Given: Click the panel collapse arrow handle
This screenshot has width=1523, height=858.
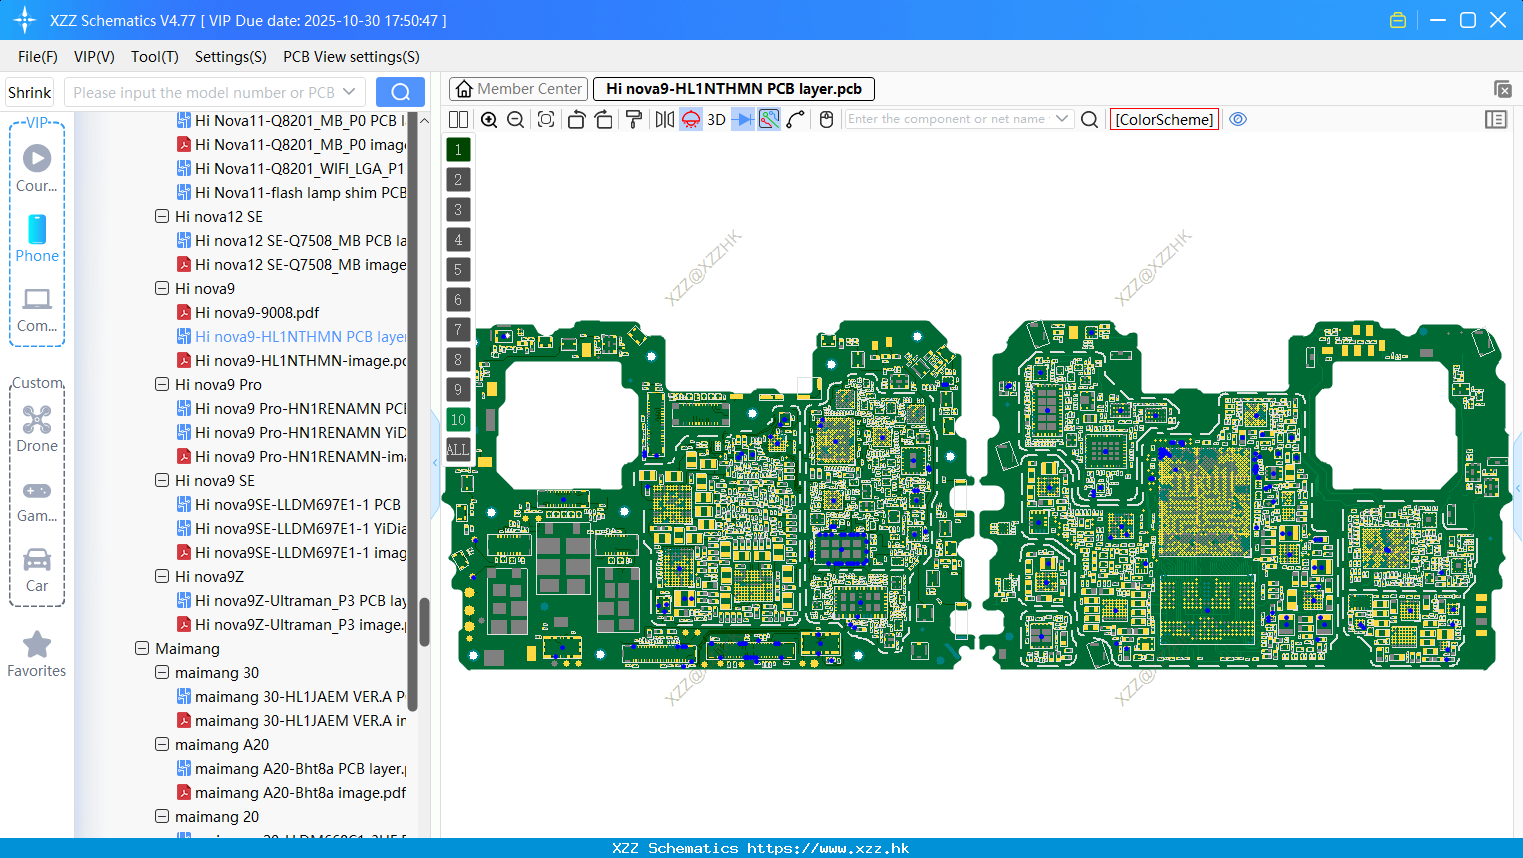Looking at the screenshot, I should pos(435,463).
